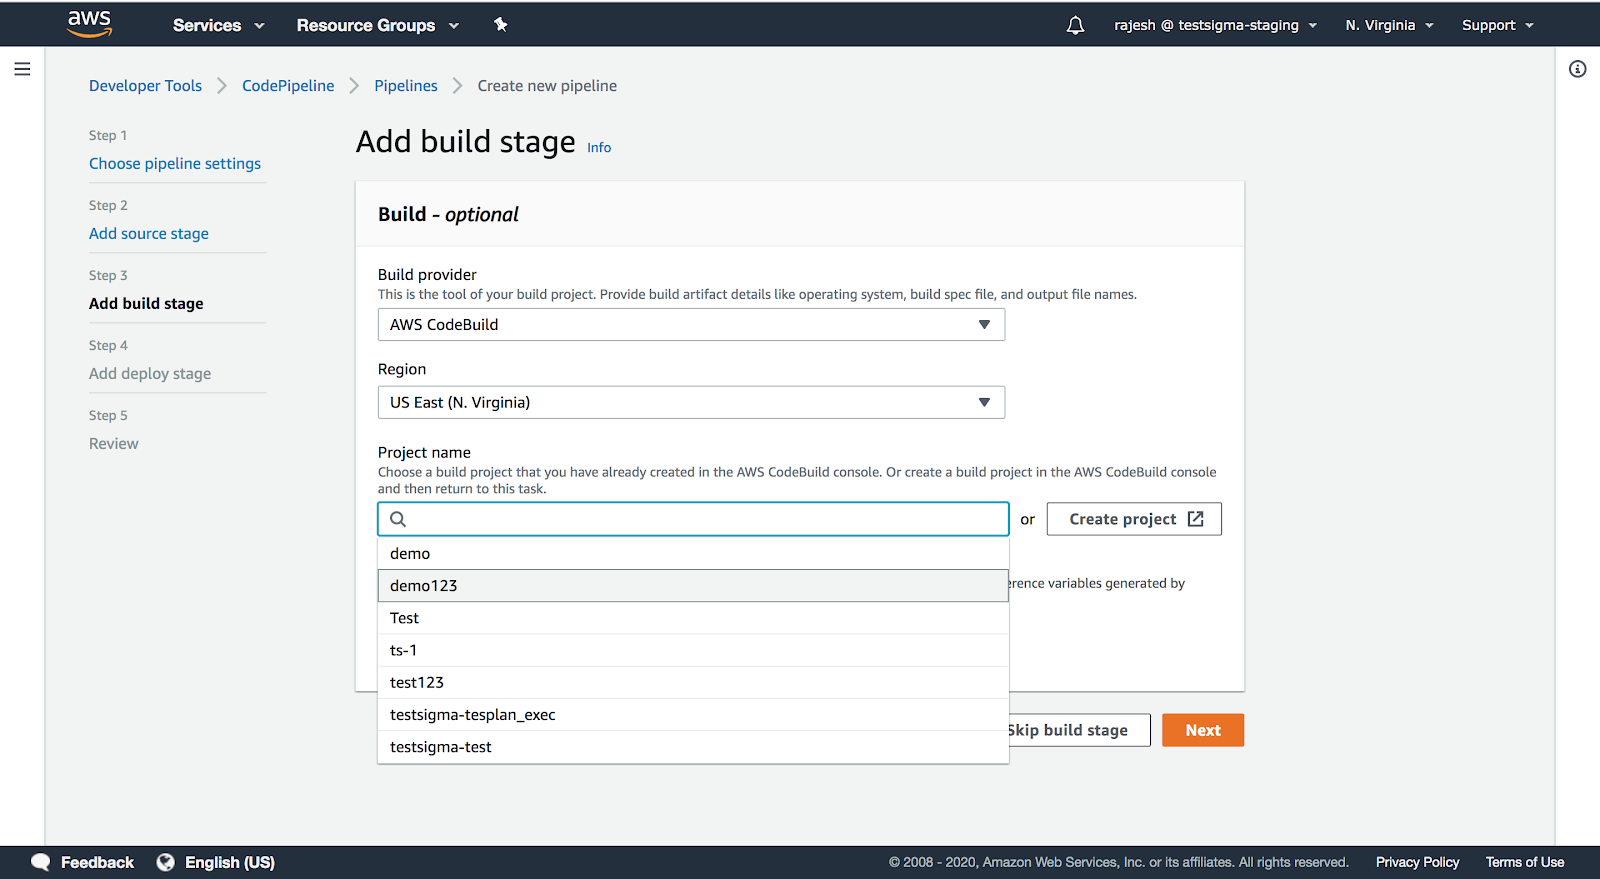Expand the Region dropdown
This screenshot has width=1600, height=879.
pyautogui.click(x=691, y=403)
